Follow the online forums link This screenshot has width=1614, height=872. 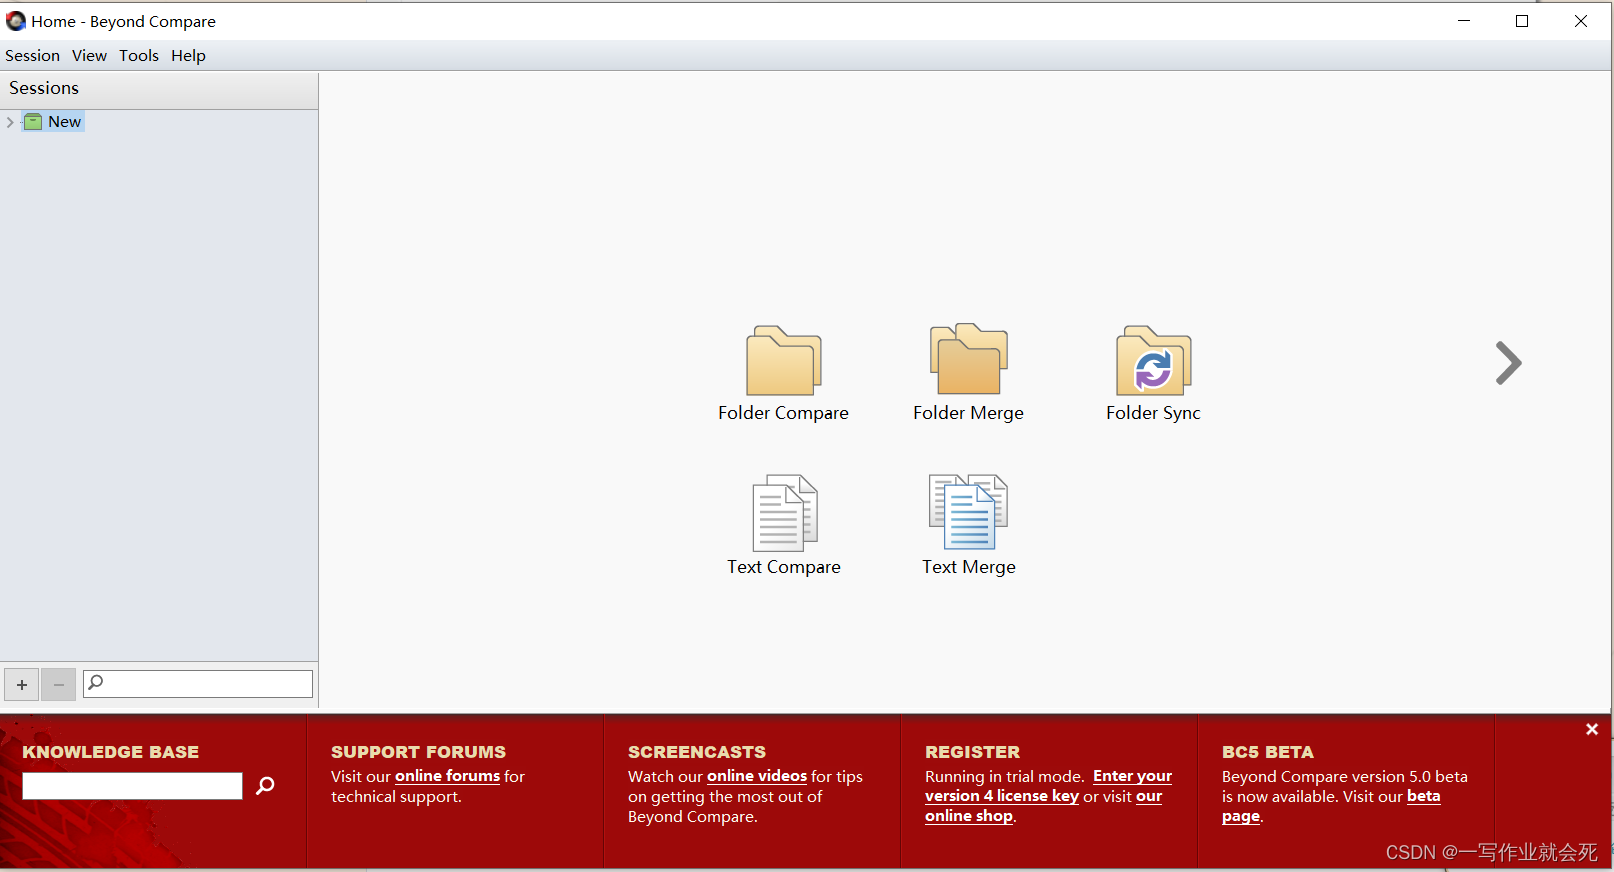point(447,776)
